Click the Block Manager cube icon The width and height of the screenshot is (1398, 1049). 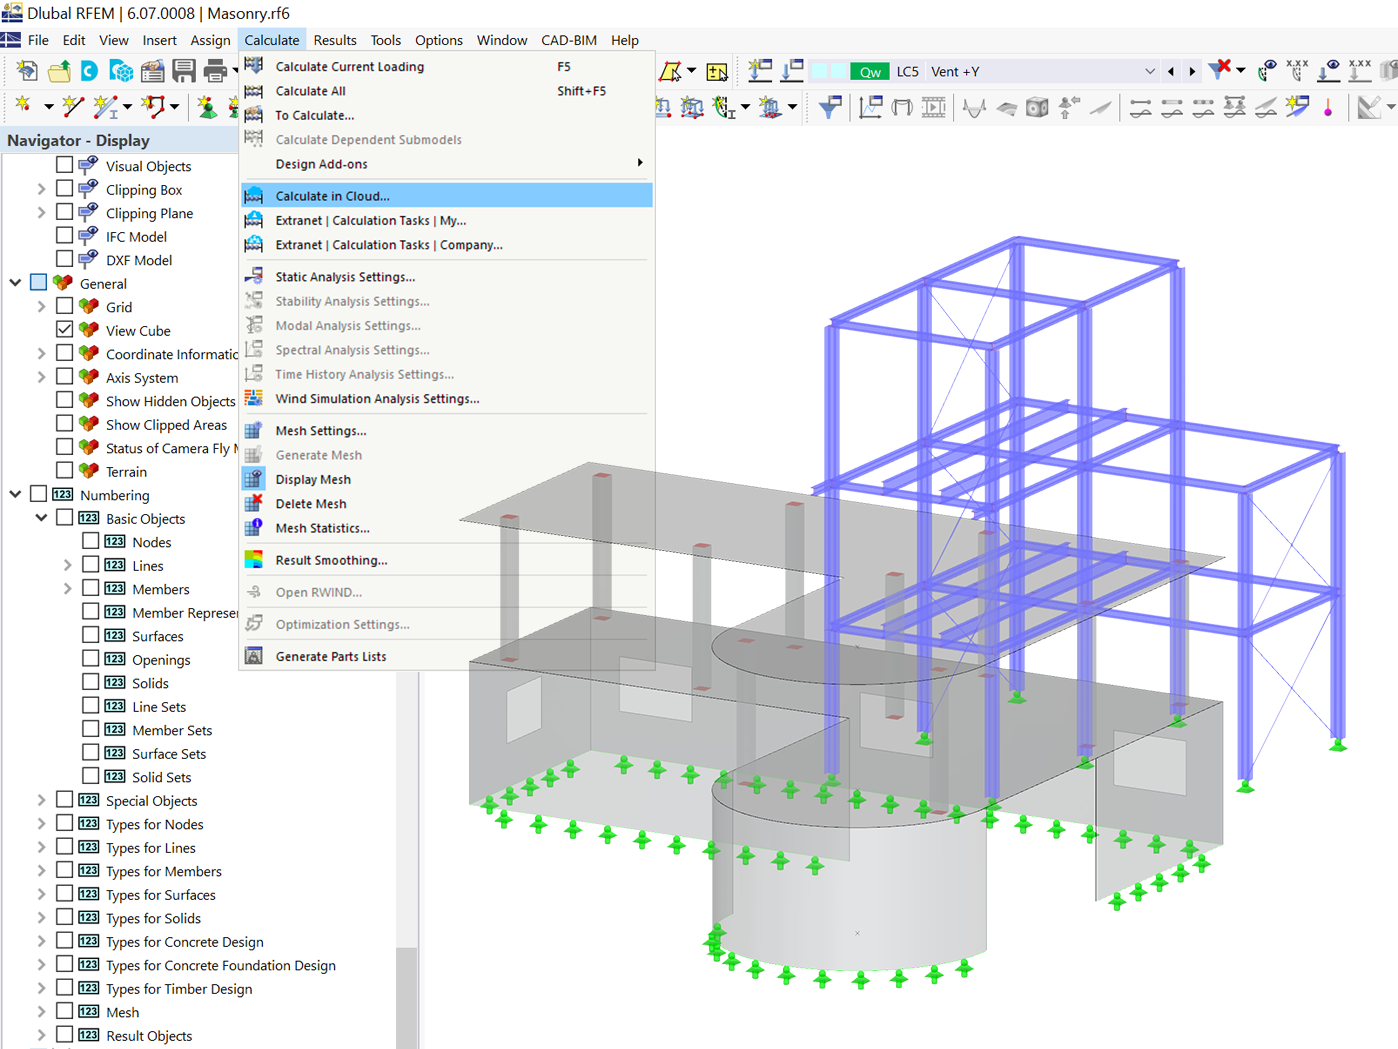pos(121,71)
